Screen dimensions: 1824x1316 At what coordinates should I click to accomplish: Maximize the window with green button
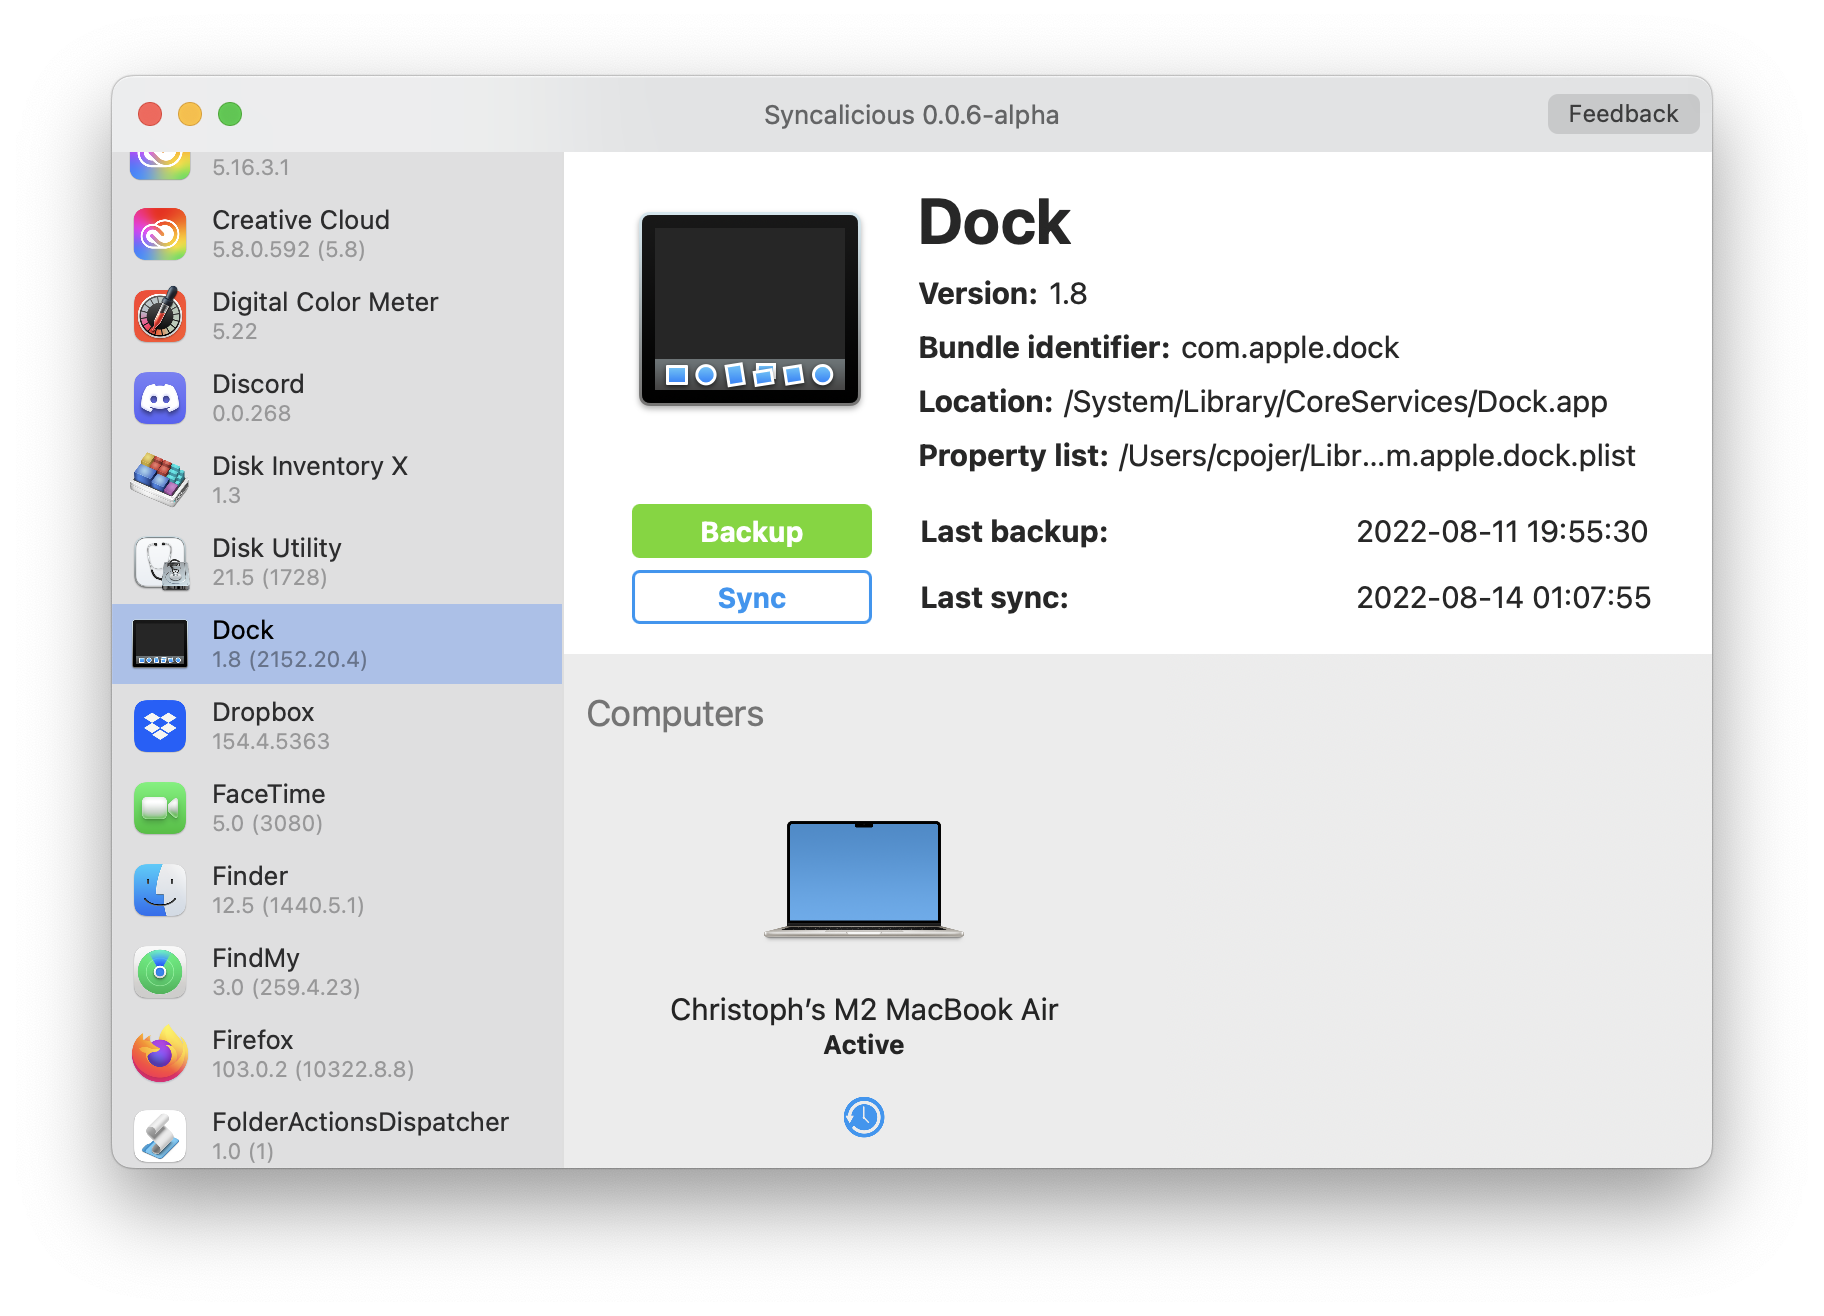tap(230, 114)
